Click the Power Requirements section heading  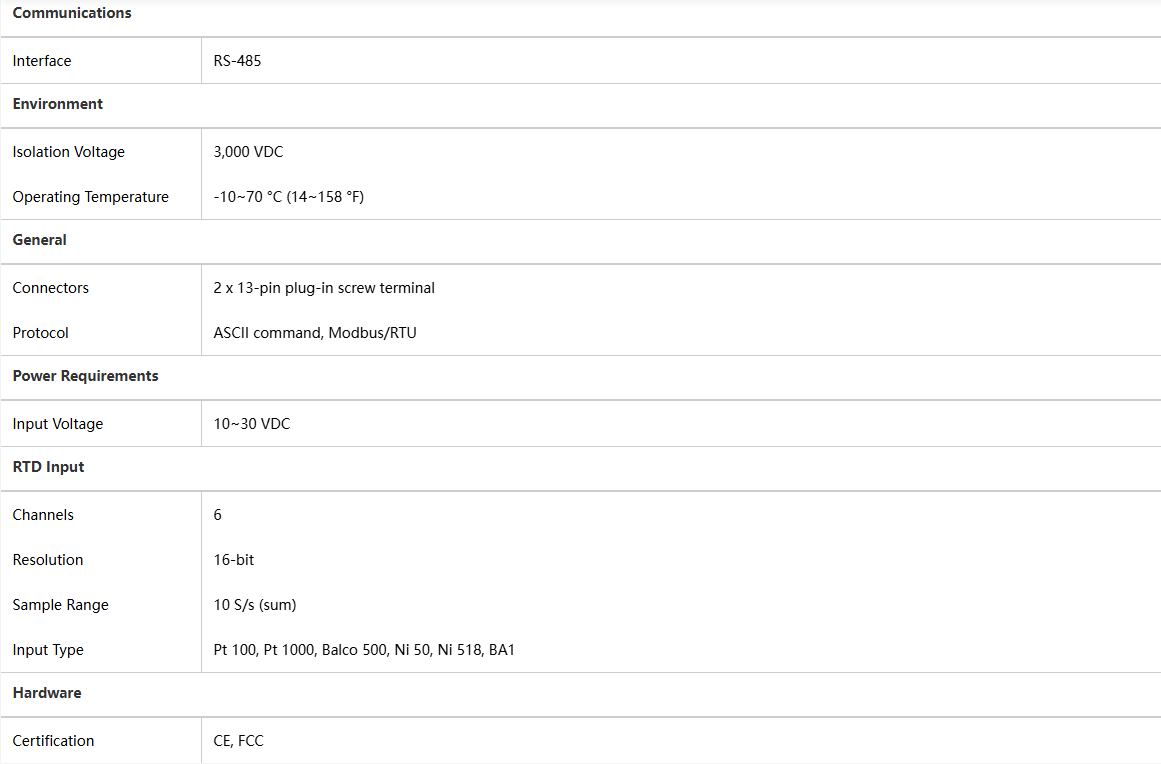coord(86,376)
